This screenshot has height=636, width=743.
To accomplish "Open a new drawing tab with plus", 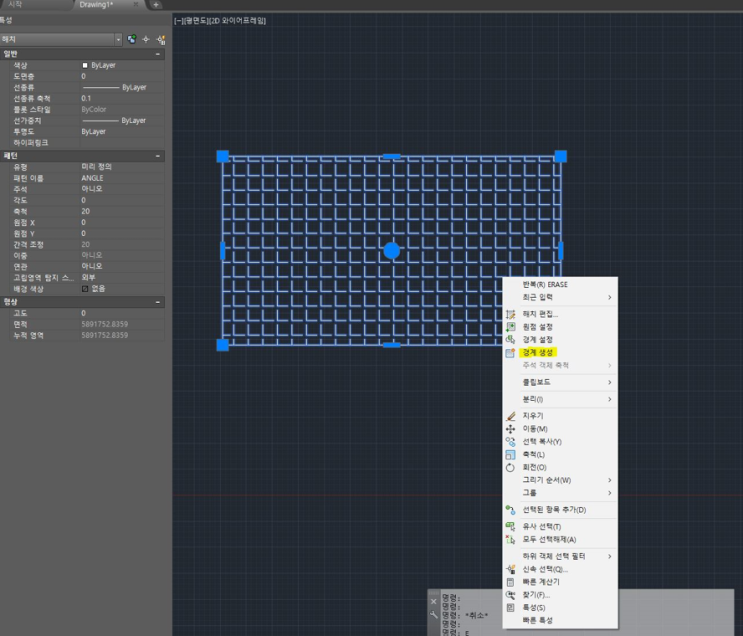I will pyautogui.click(x=156, y=5).
